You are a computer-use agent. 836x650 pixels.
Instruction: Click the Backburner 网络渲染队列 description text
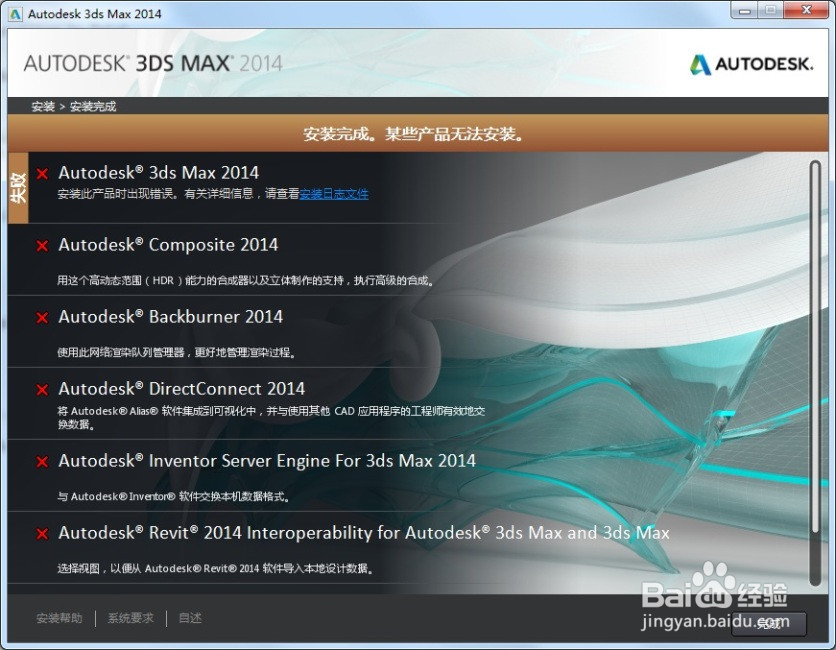point(176,352)
